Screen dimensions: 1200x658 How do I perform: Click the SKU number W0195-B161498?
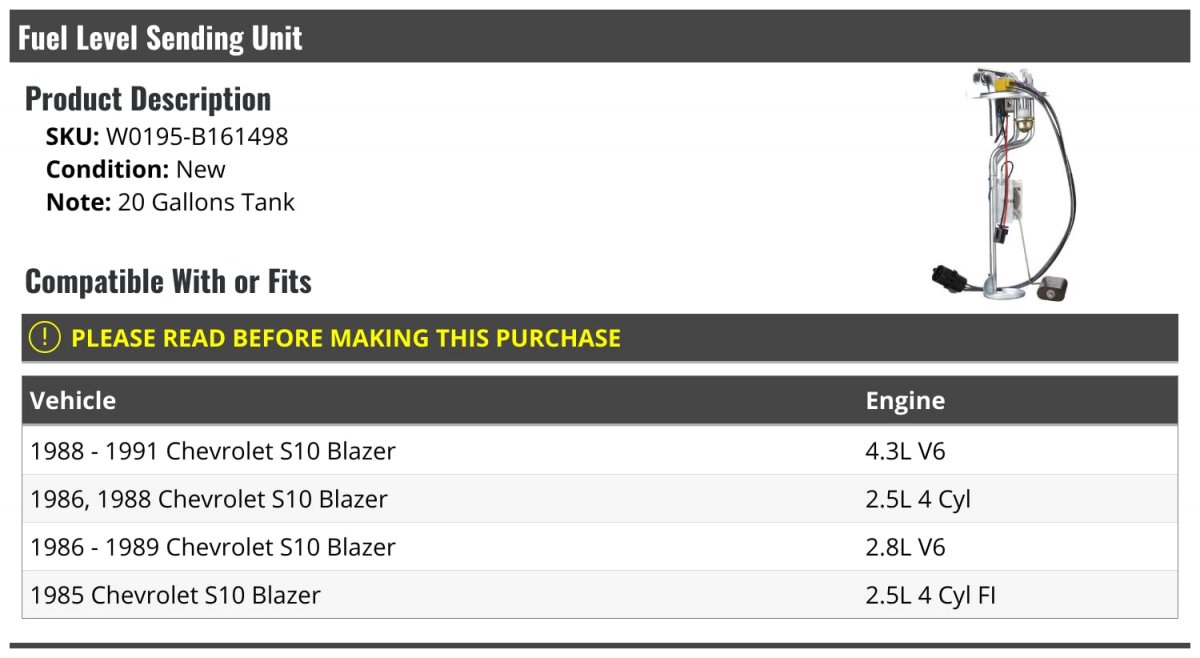[197, 137]
